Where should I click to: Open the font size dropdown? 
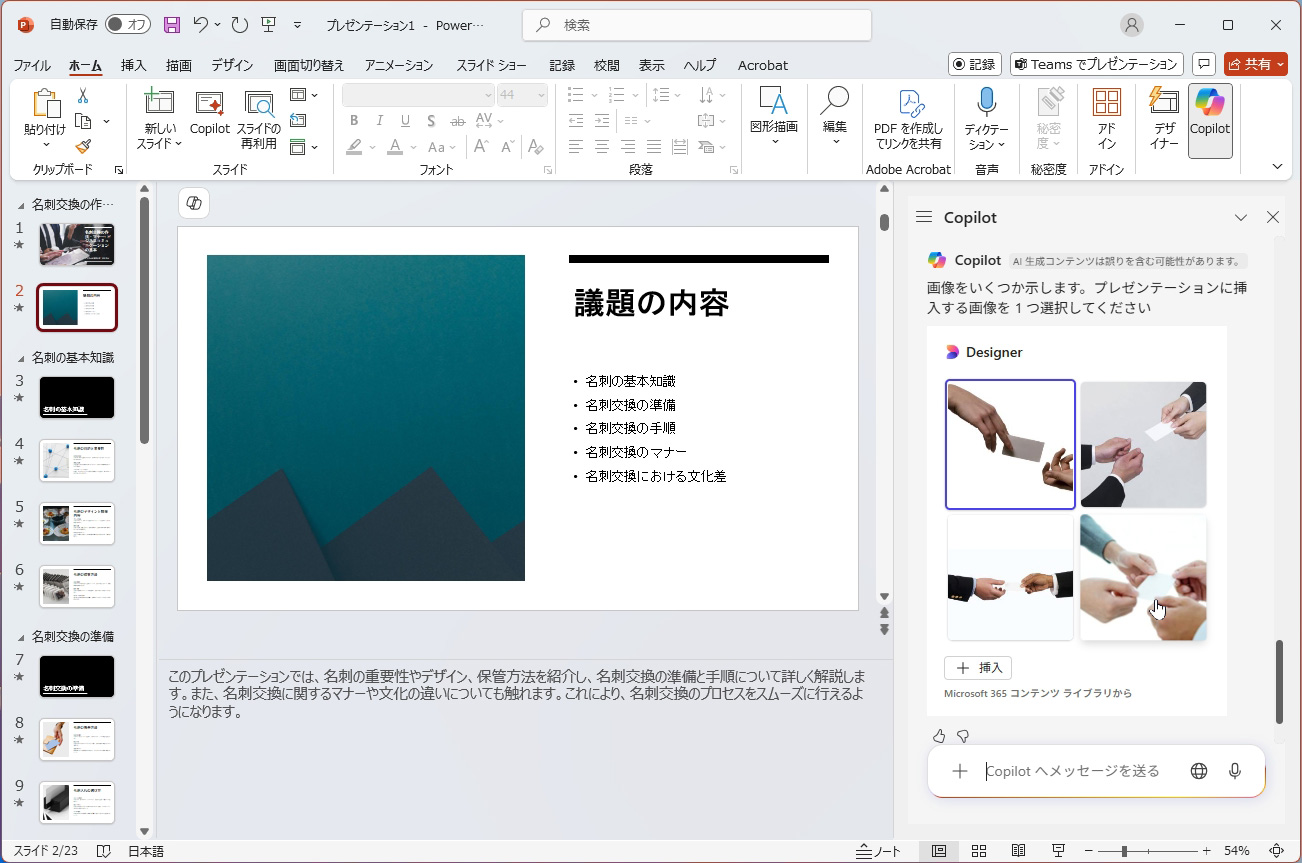(540, 95)
